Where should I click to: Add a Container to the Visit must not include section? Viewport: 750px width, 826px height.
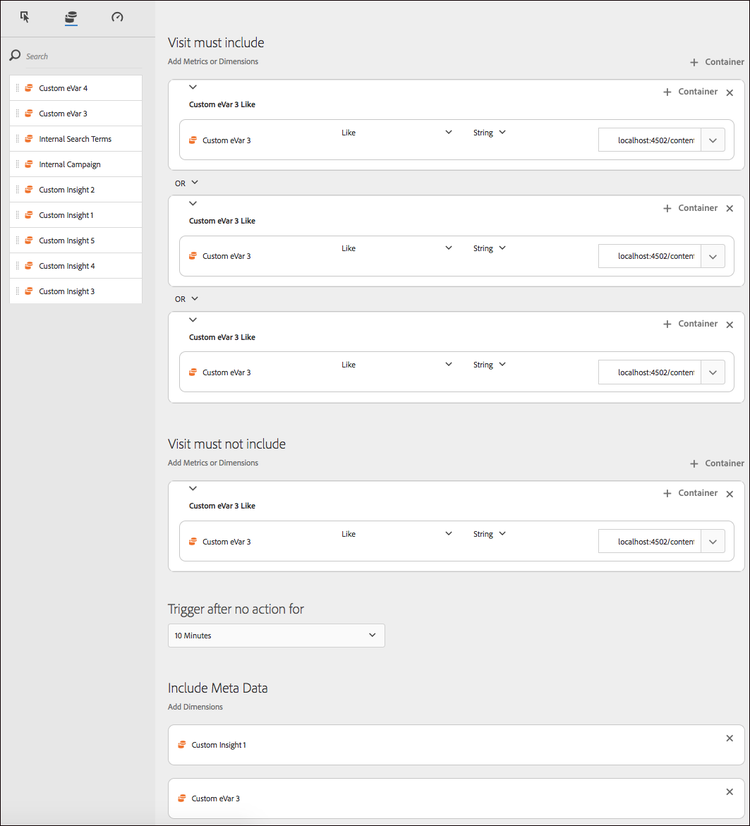pyautogui.click(x=716, y=463)
